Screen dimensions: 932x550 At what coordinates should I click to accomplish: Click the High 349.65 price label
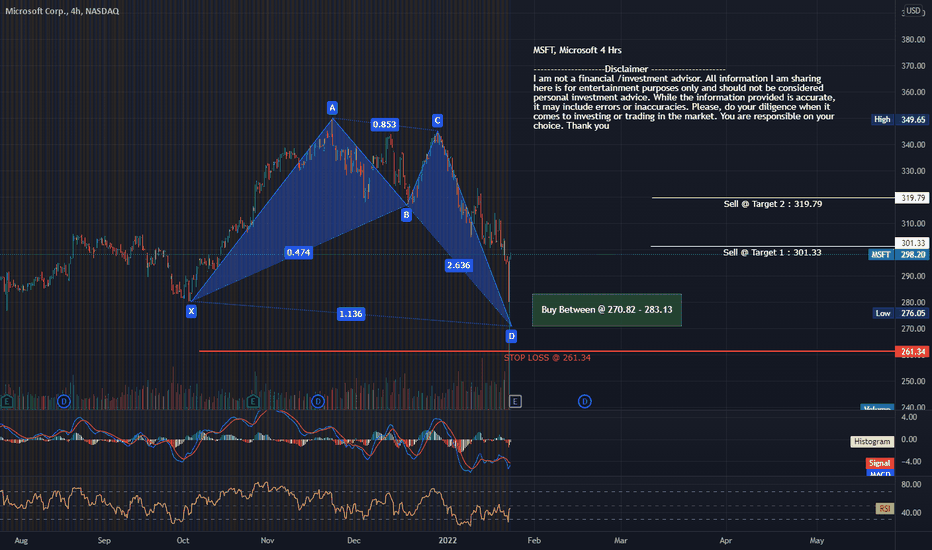coord(899,120)
